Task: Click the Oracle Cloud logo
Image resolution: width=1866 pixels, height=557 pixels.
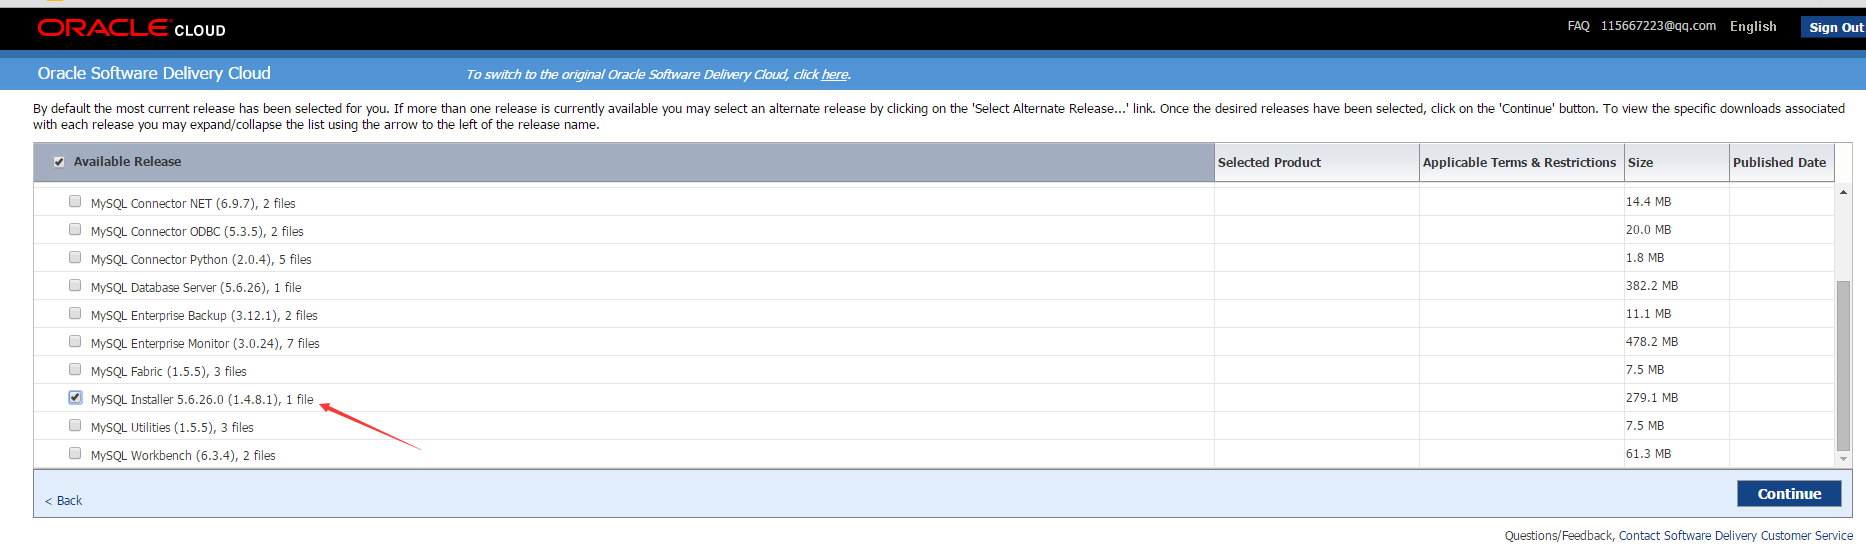Action: coord(131,29)
